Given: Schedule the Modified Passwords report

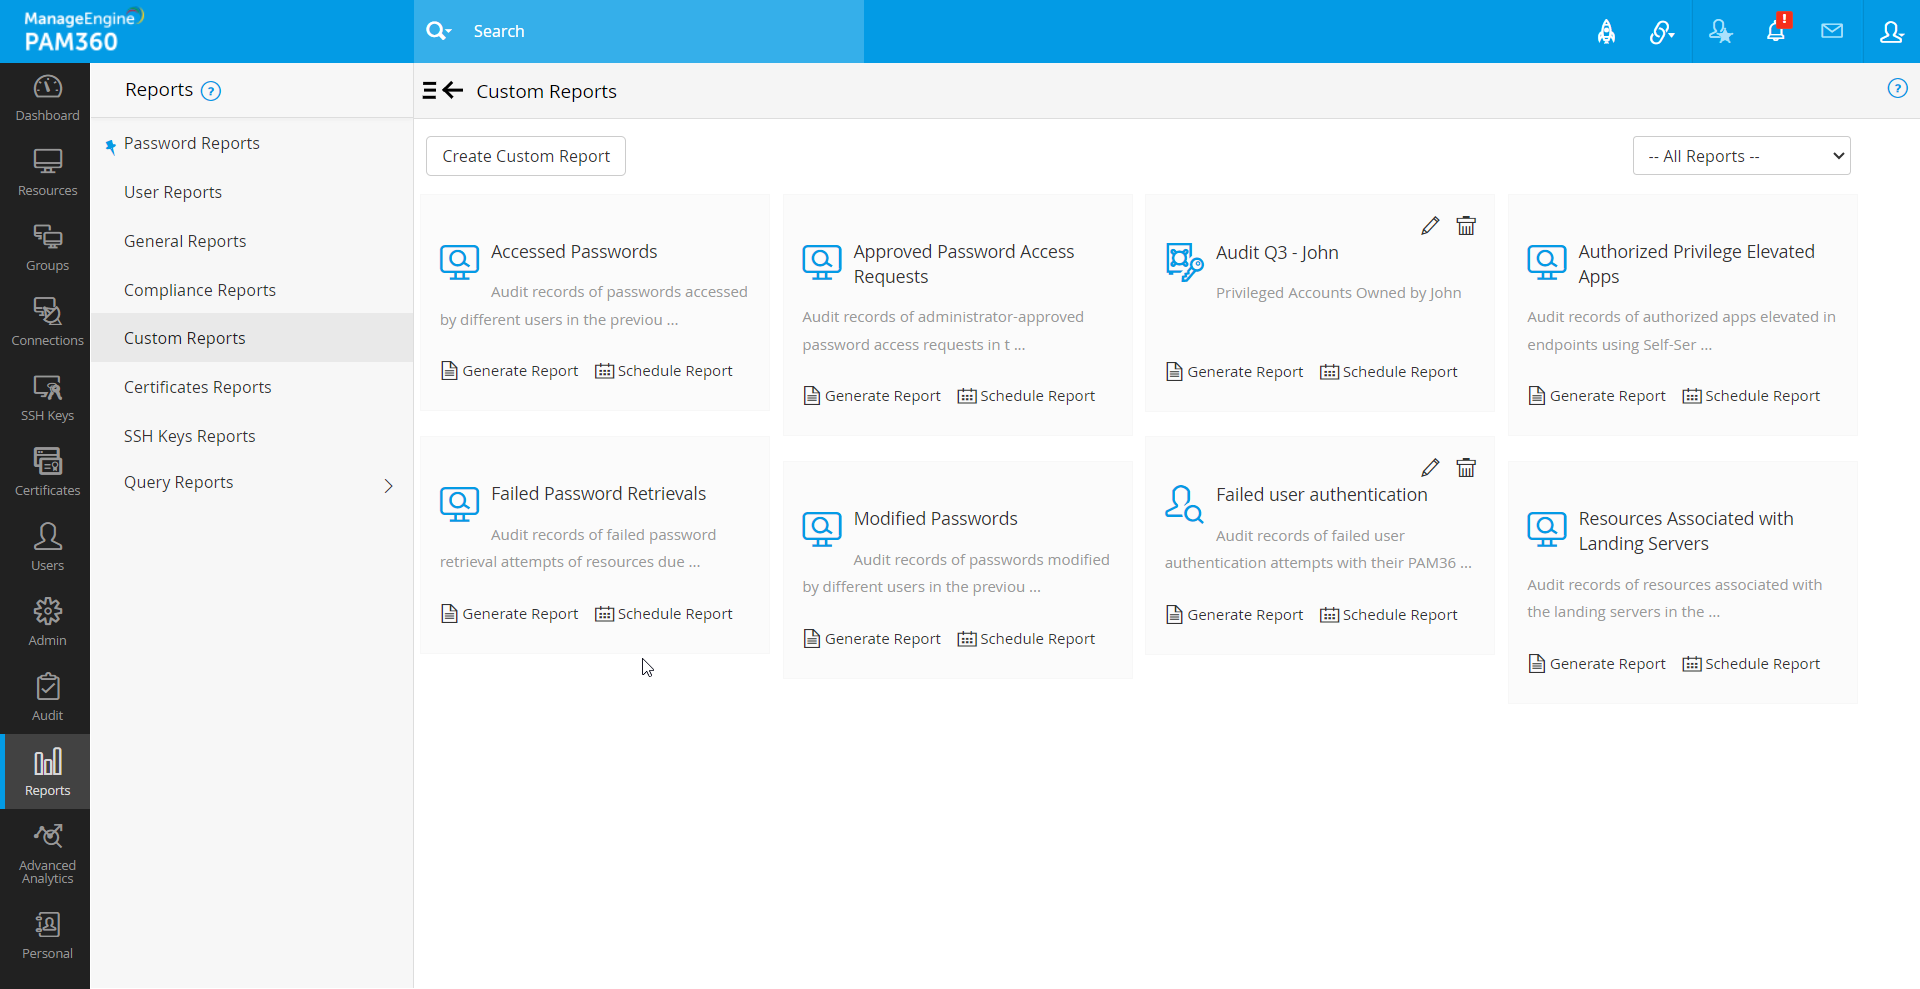Looking at the screenshot, I should [1026, 639].
